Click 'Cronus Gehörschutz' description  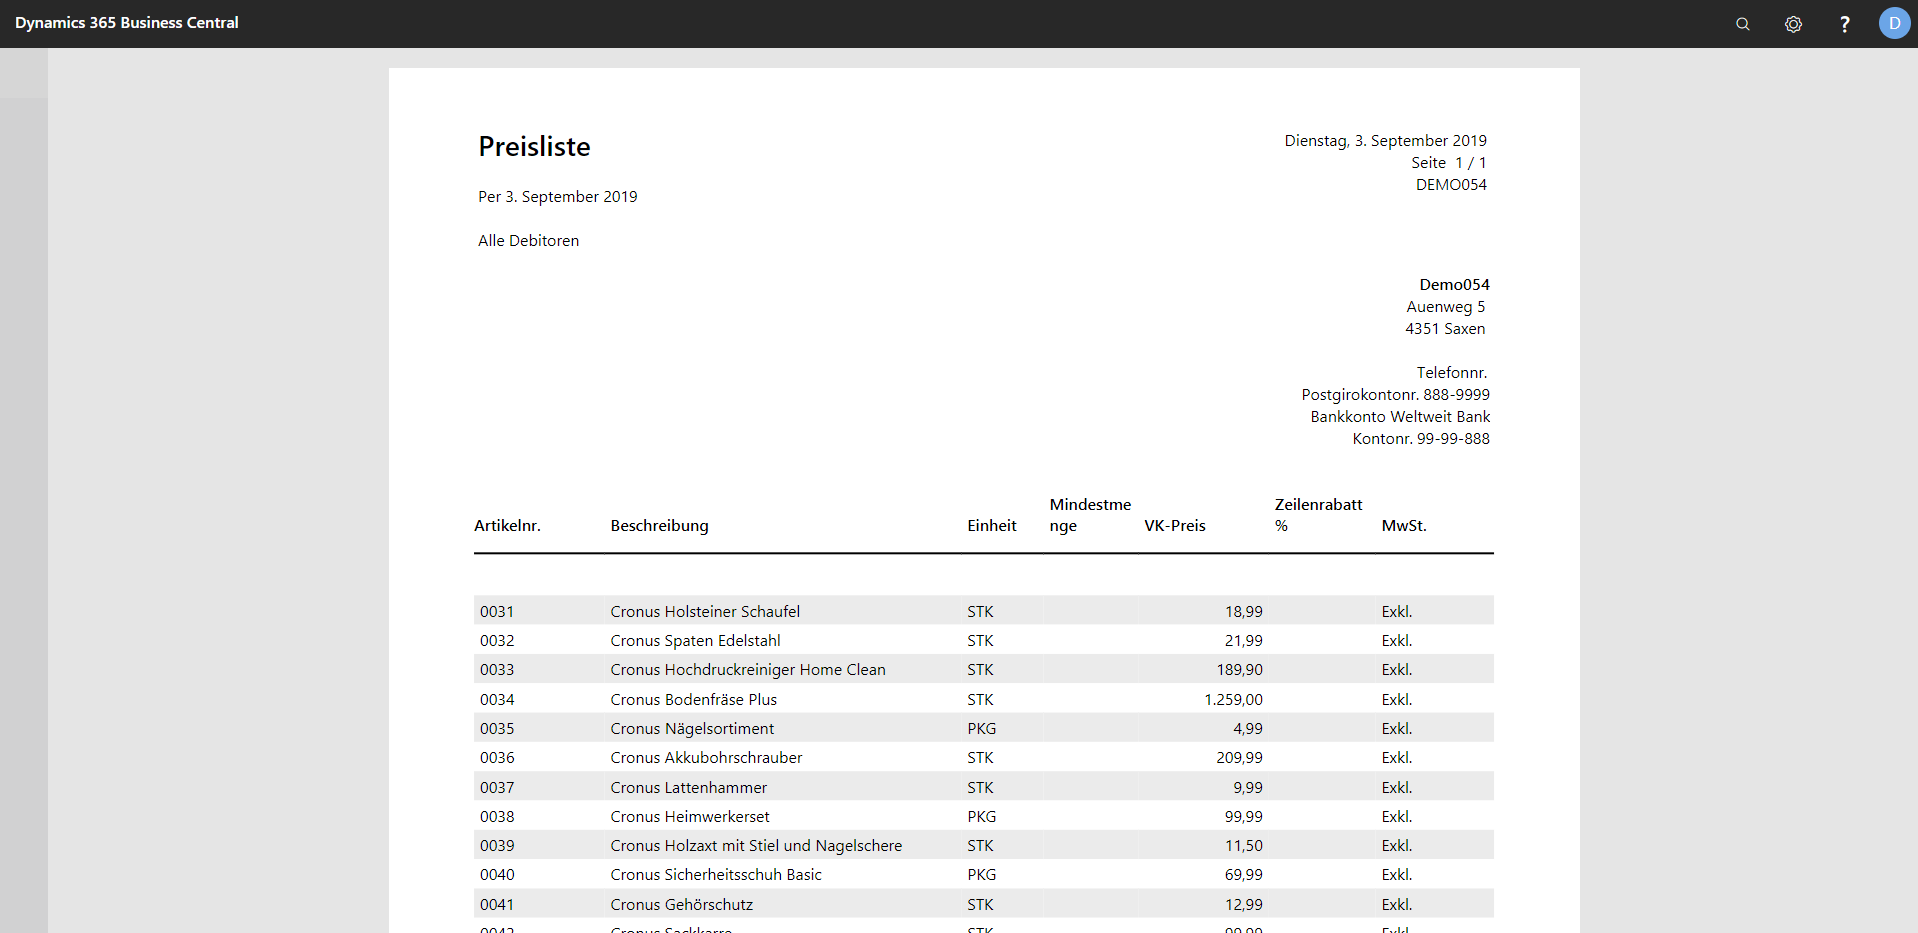[x=681, y=905]
